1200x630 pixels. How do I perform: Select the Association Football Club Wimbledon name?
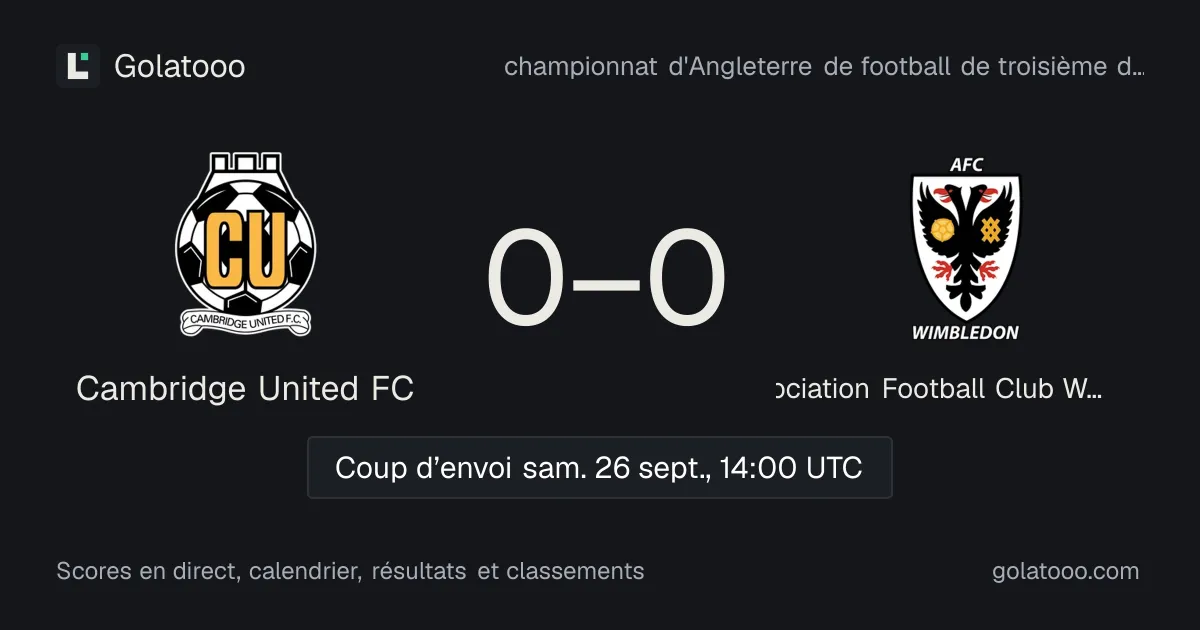(x=939, y=388)
